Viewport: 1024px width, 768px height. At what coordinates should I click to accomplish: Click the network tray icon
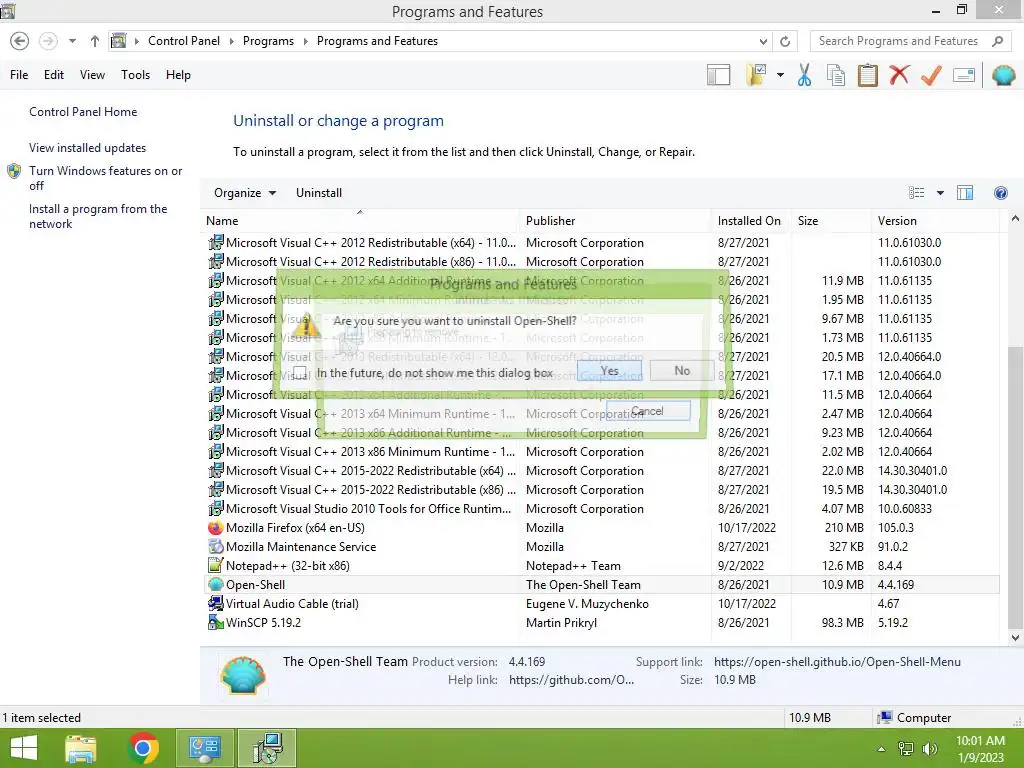point(906,749)
